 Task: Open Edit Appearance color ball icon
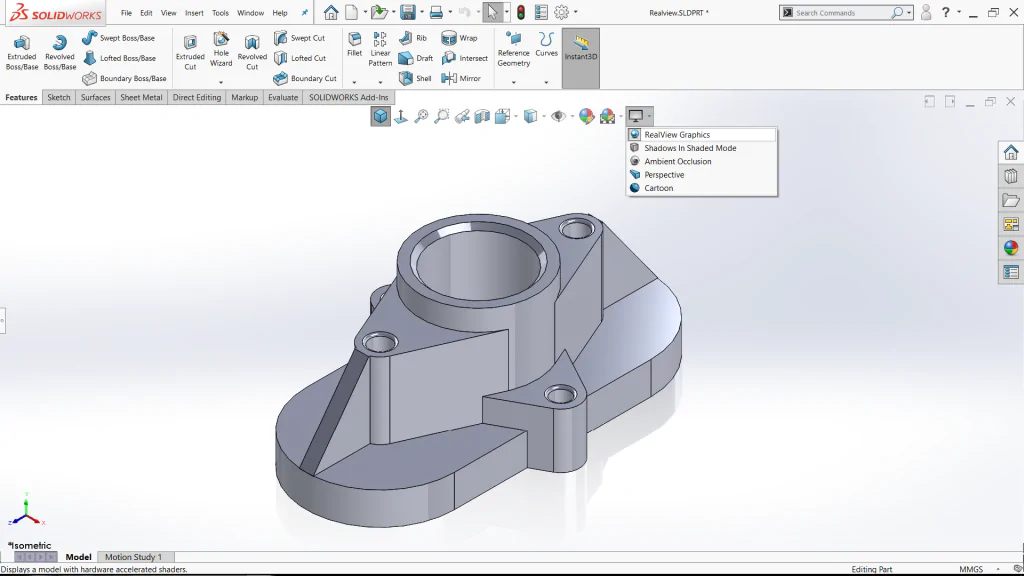[x=586, y=116]
